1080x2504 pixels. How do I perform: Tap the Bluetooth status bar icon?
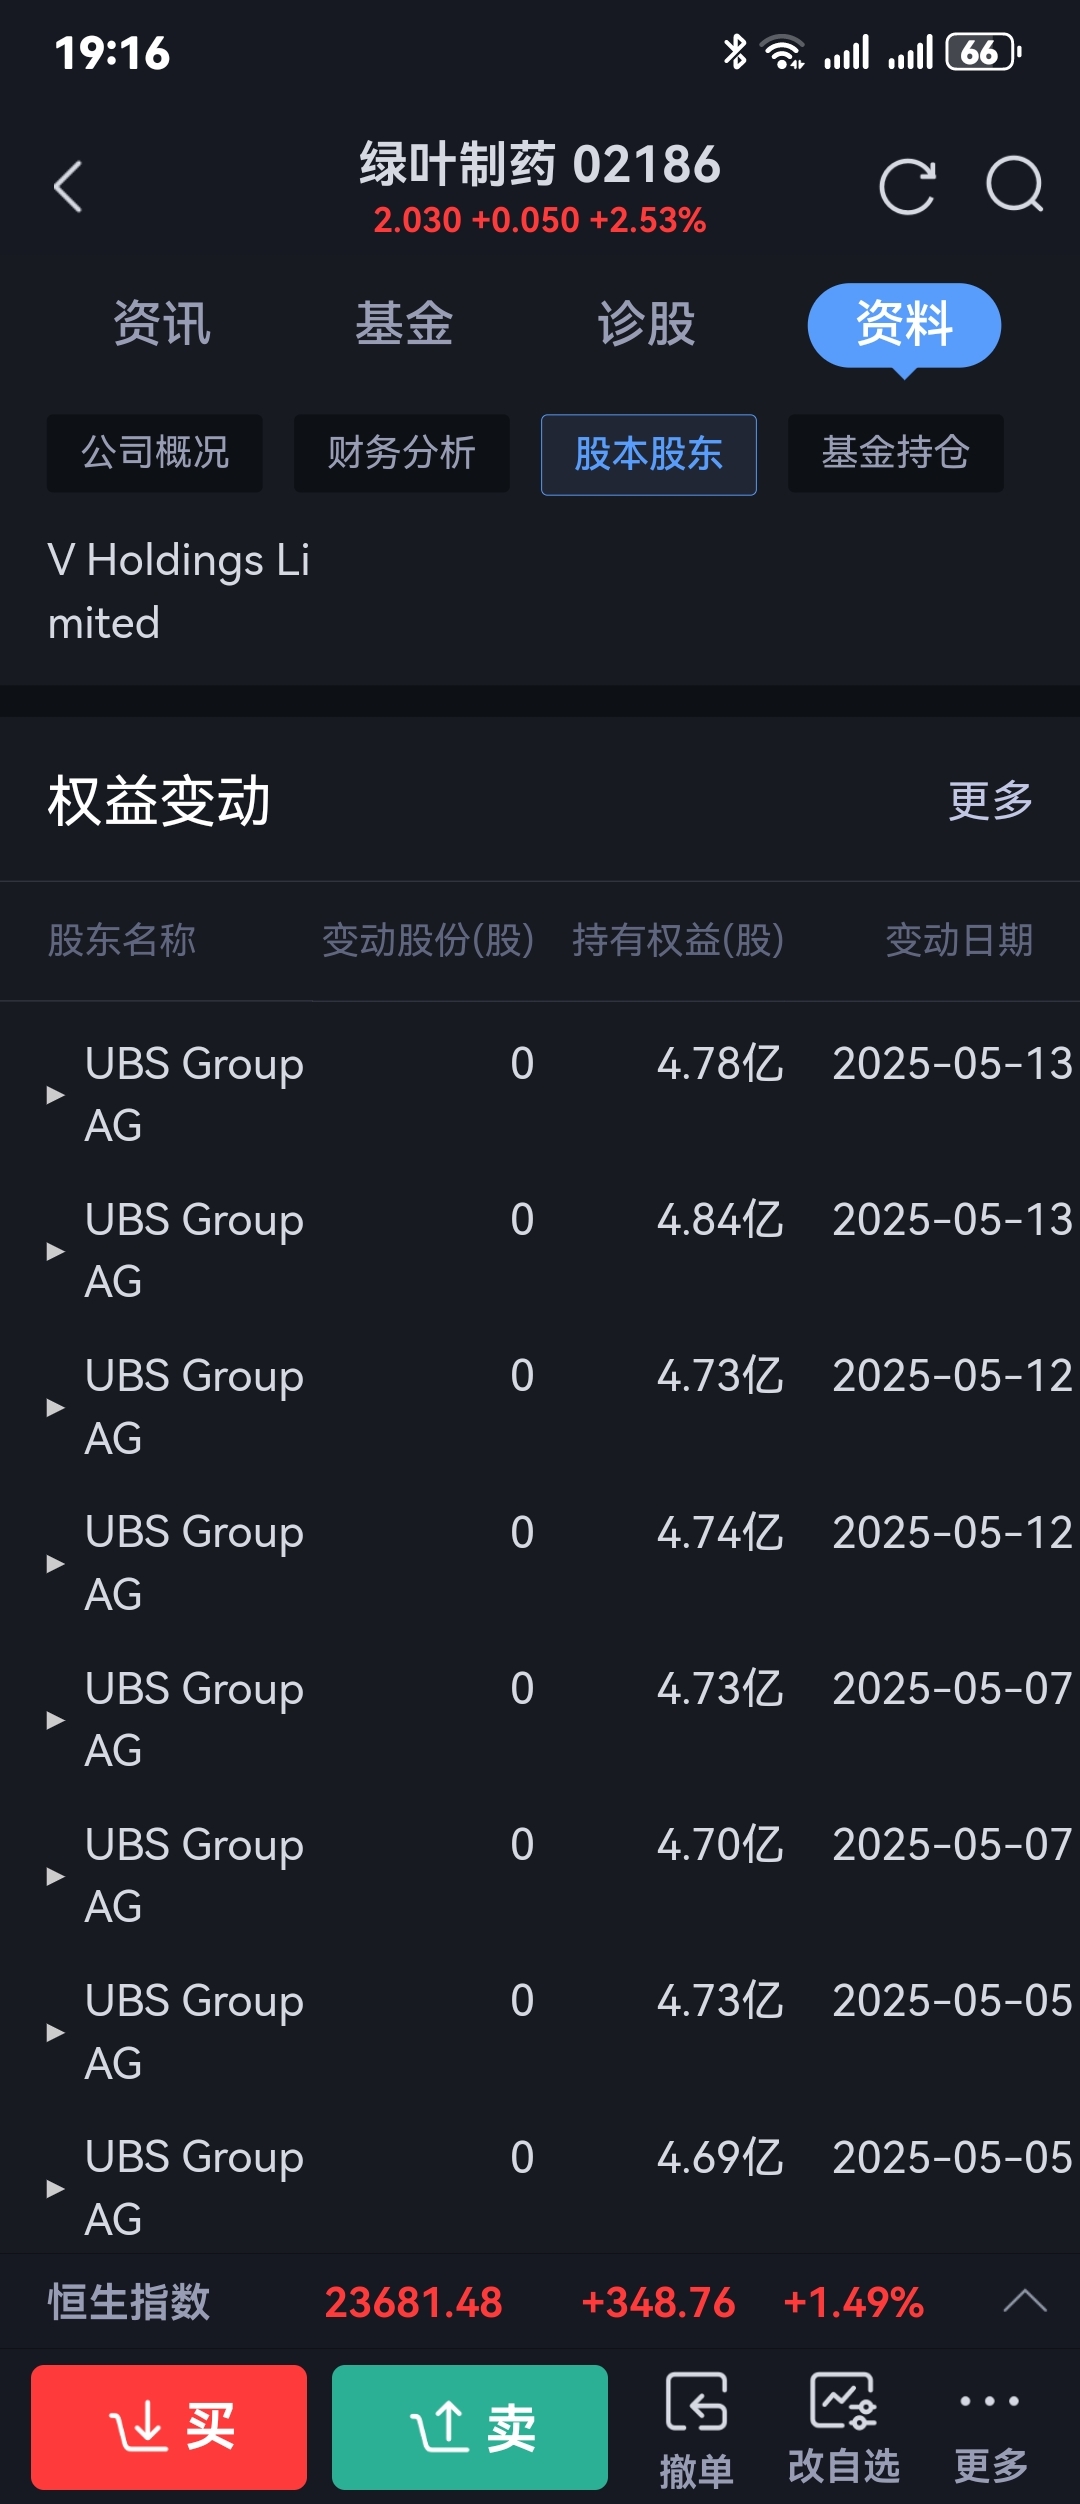(x=735, y=52)
